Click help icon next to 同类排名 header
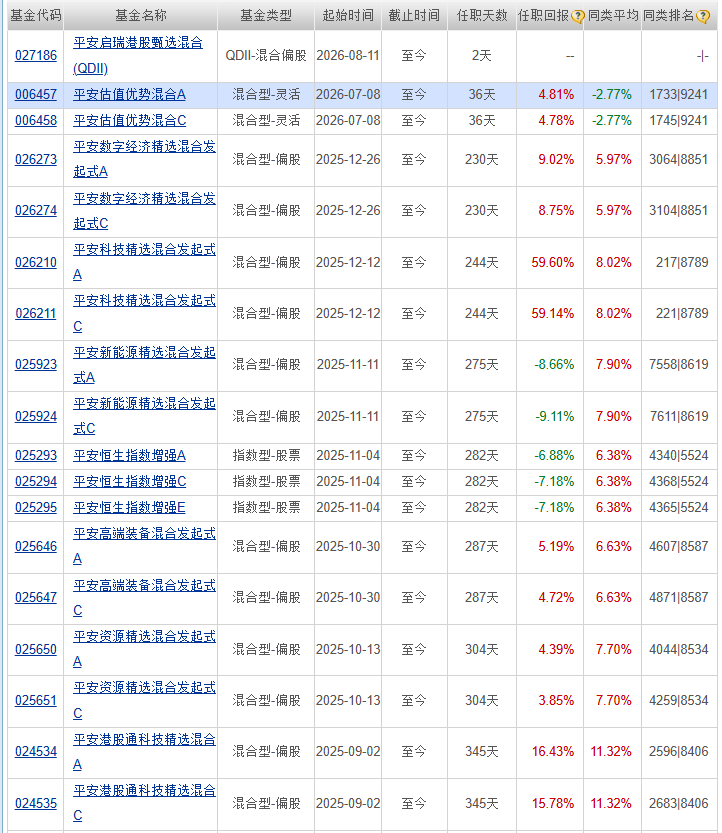The width and height of the screenshot is (722, 833). click(702, 16)
